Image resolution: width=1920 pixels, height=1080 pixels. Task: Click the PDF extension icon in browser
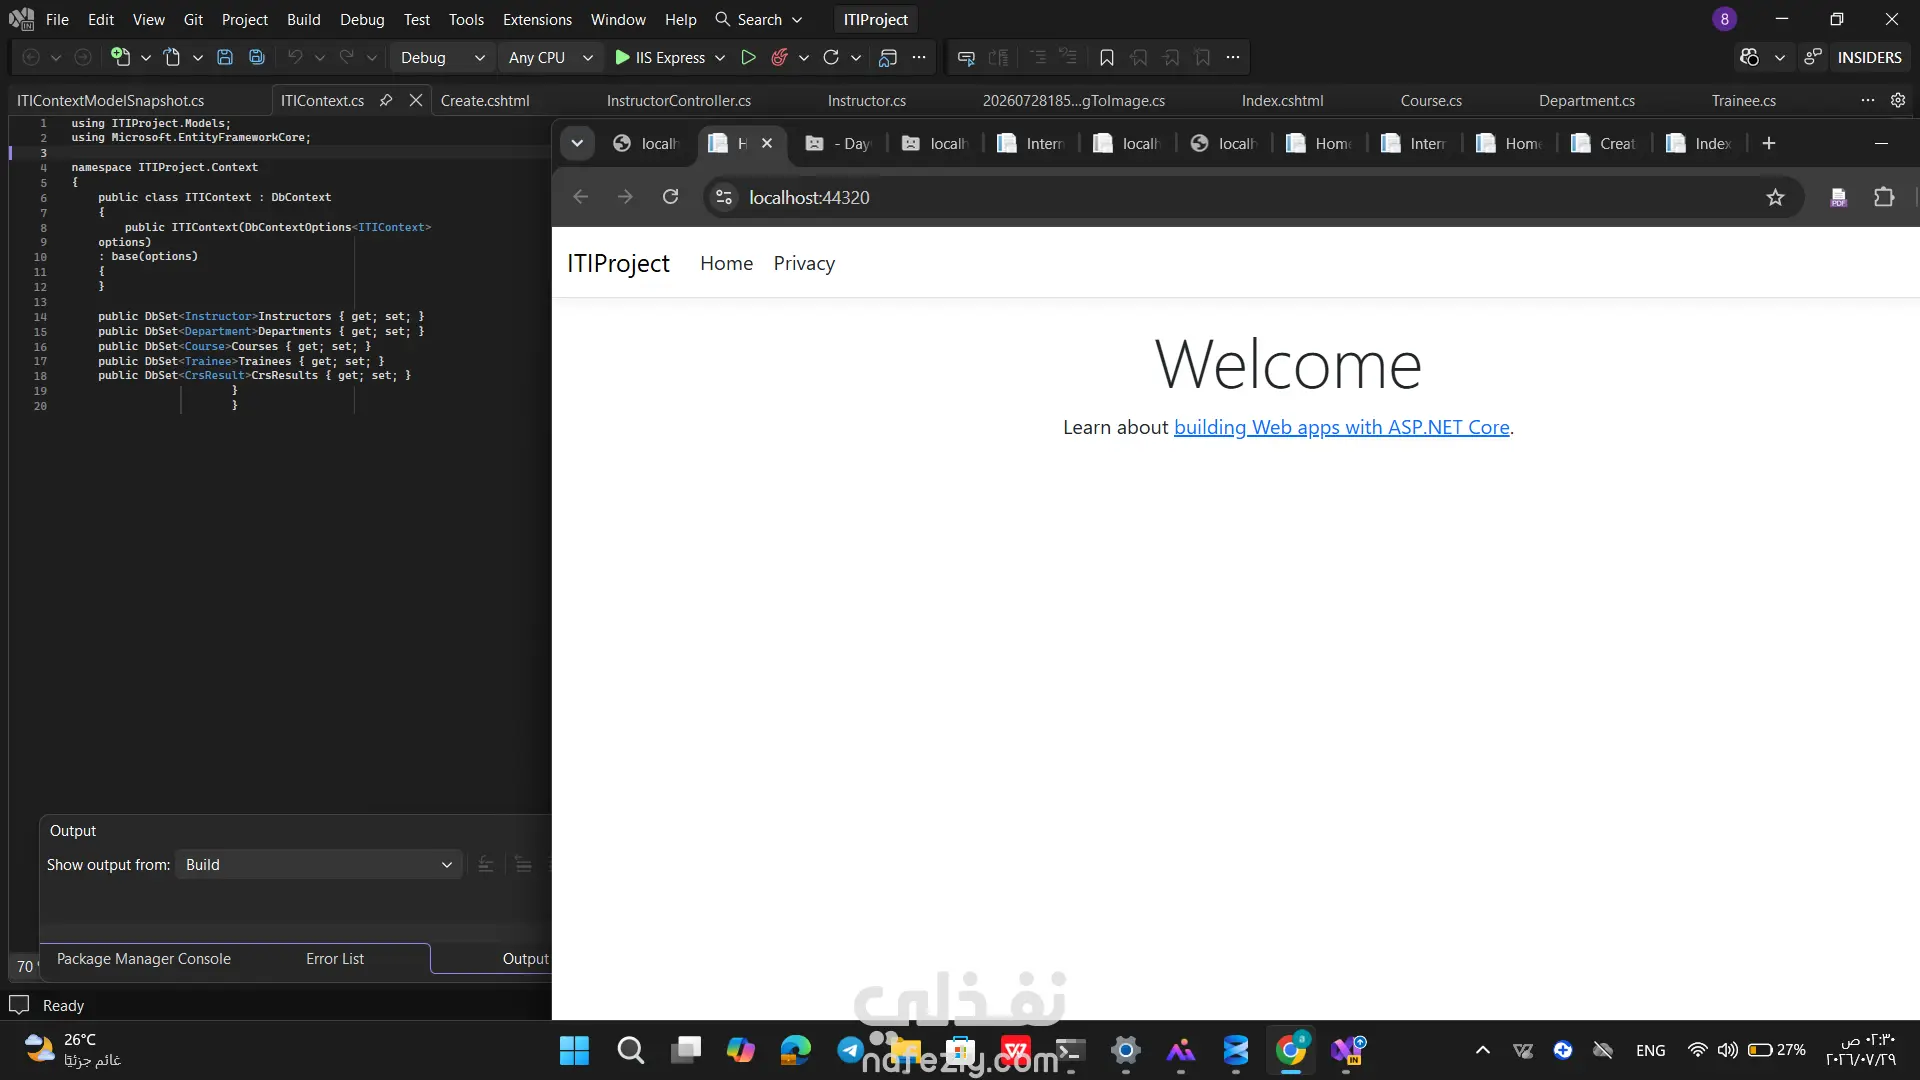[x=1838, y=197]
